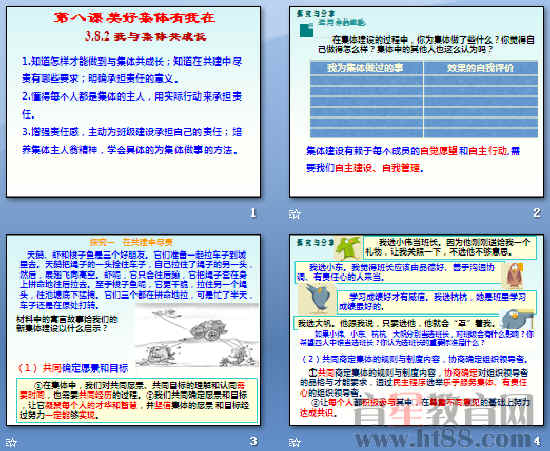
Task: Click the slide number 1 label
Action: (253, 213)
